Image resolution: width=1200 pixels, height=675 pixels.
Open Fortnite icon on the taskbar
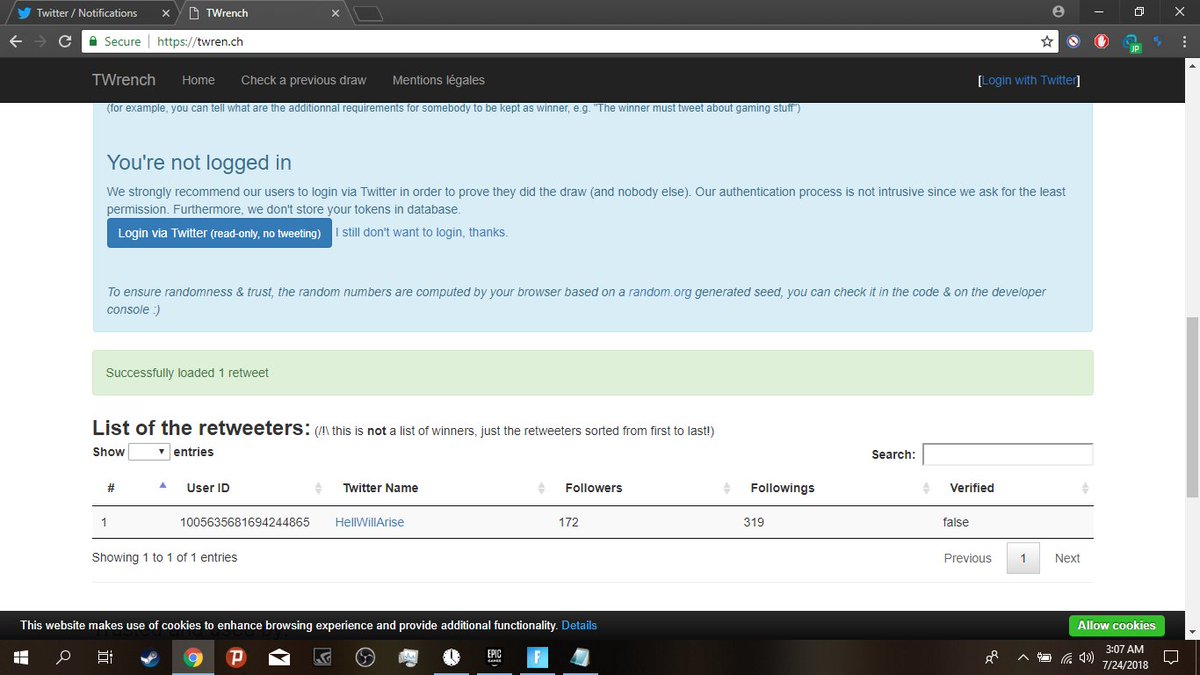click(x=537, y=657)
